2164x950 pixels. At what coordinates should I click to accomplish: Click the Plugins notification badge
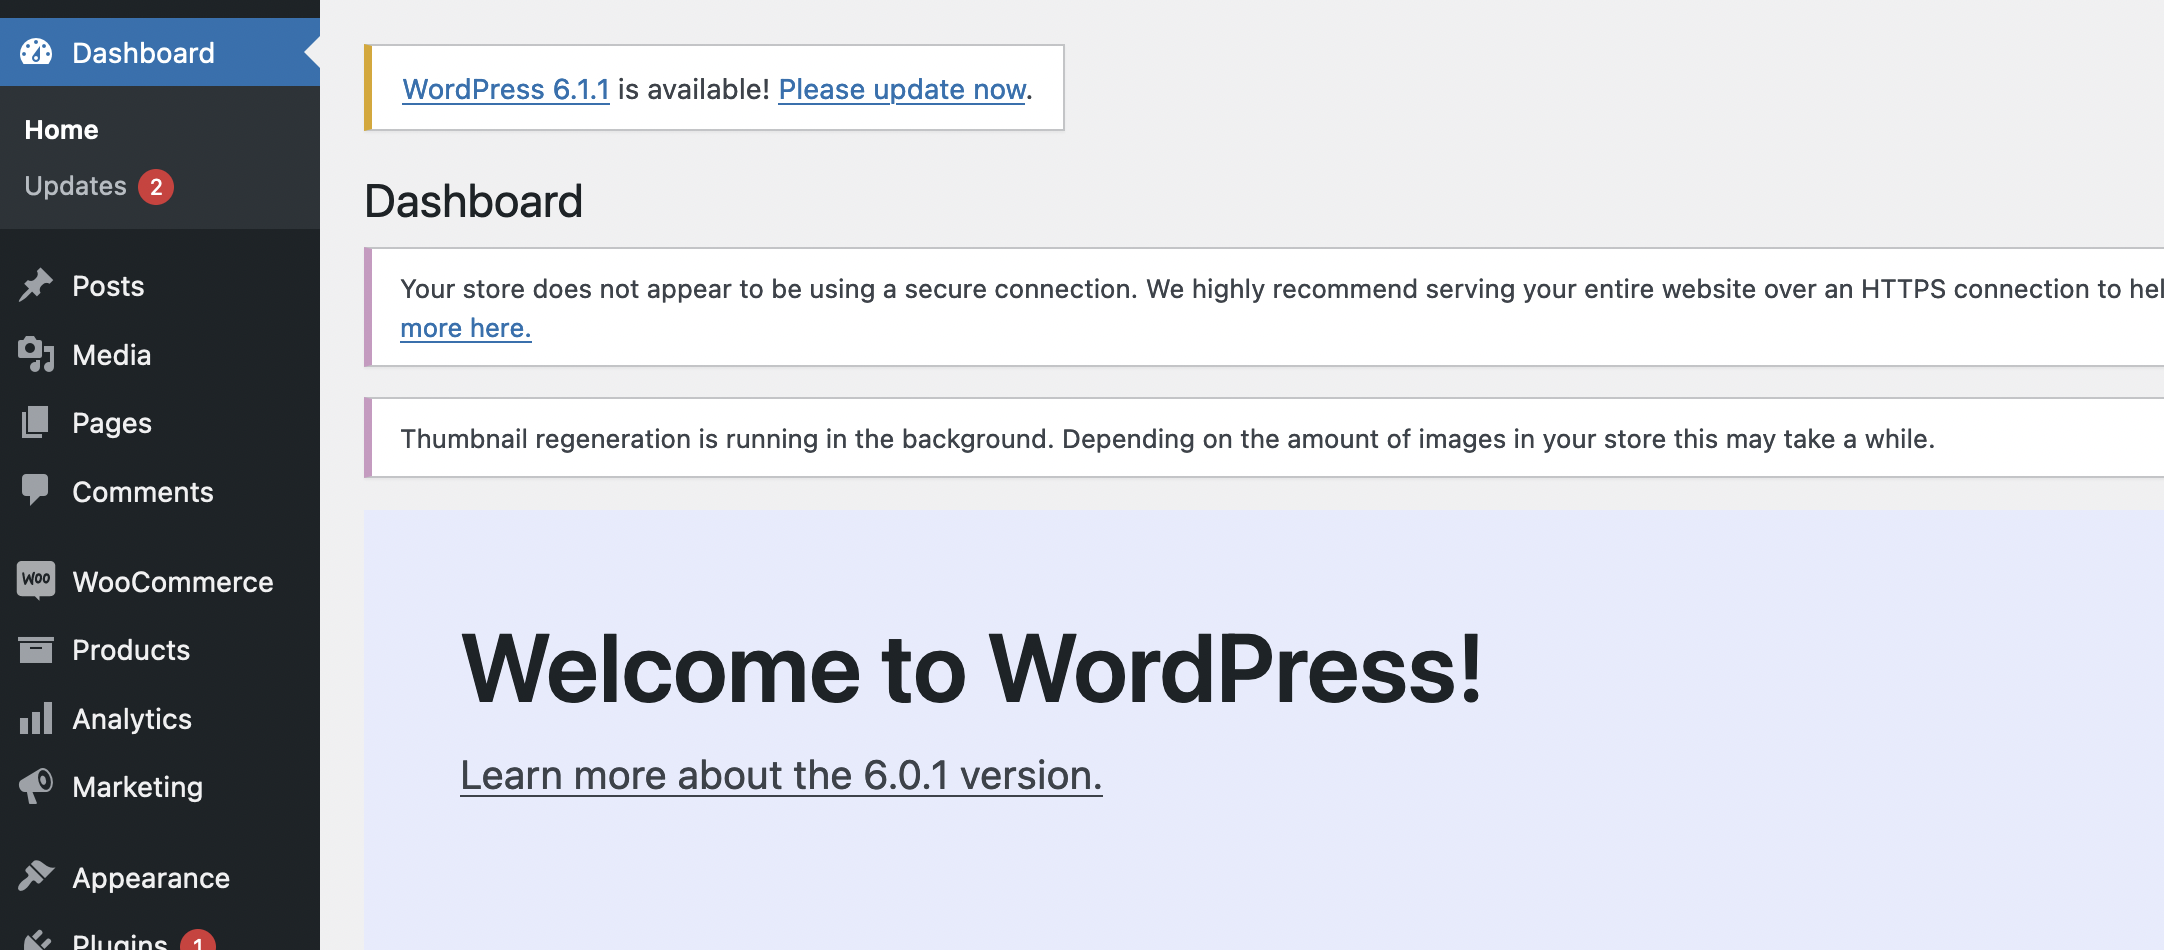click(x=197, y=941)
